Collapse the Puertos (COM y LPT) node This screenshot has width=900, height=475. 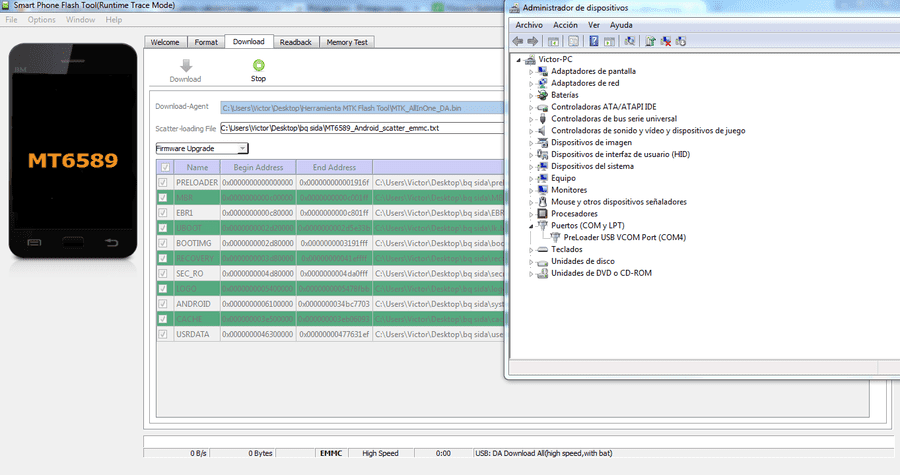click(531, 226)
